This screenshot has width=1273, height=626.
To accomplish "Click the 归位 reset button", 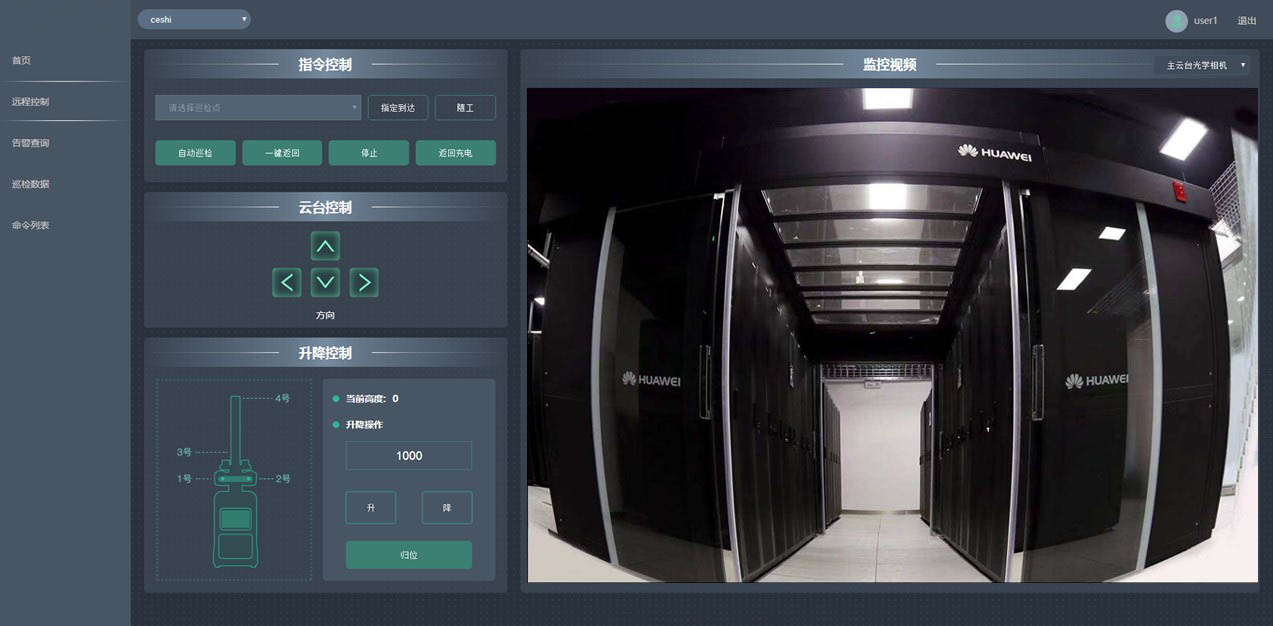I will pos(408,555).
